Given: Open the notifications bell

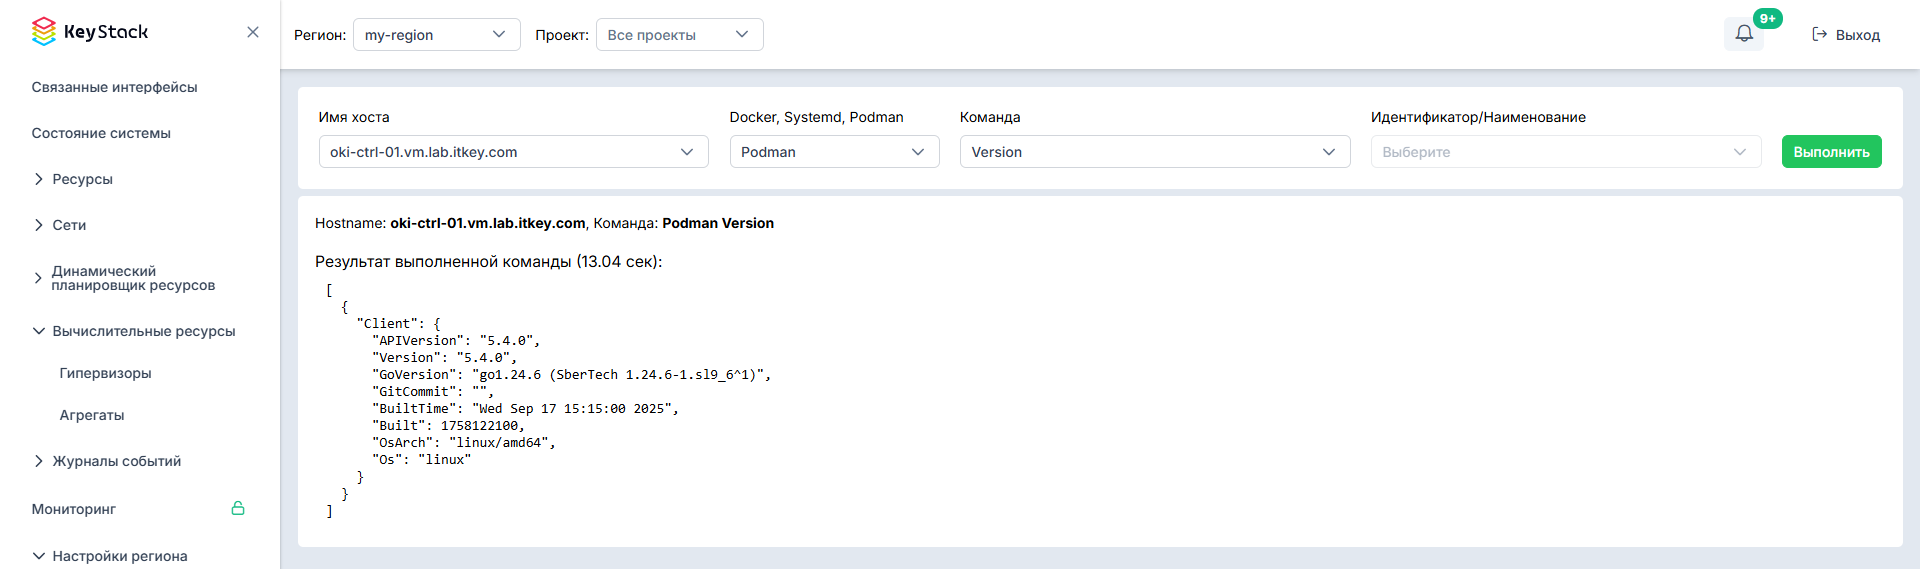Looking at the screenshot, I should click(x=1744, y=34).
